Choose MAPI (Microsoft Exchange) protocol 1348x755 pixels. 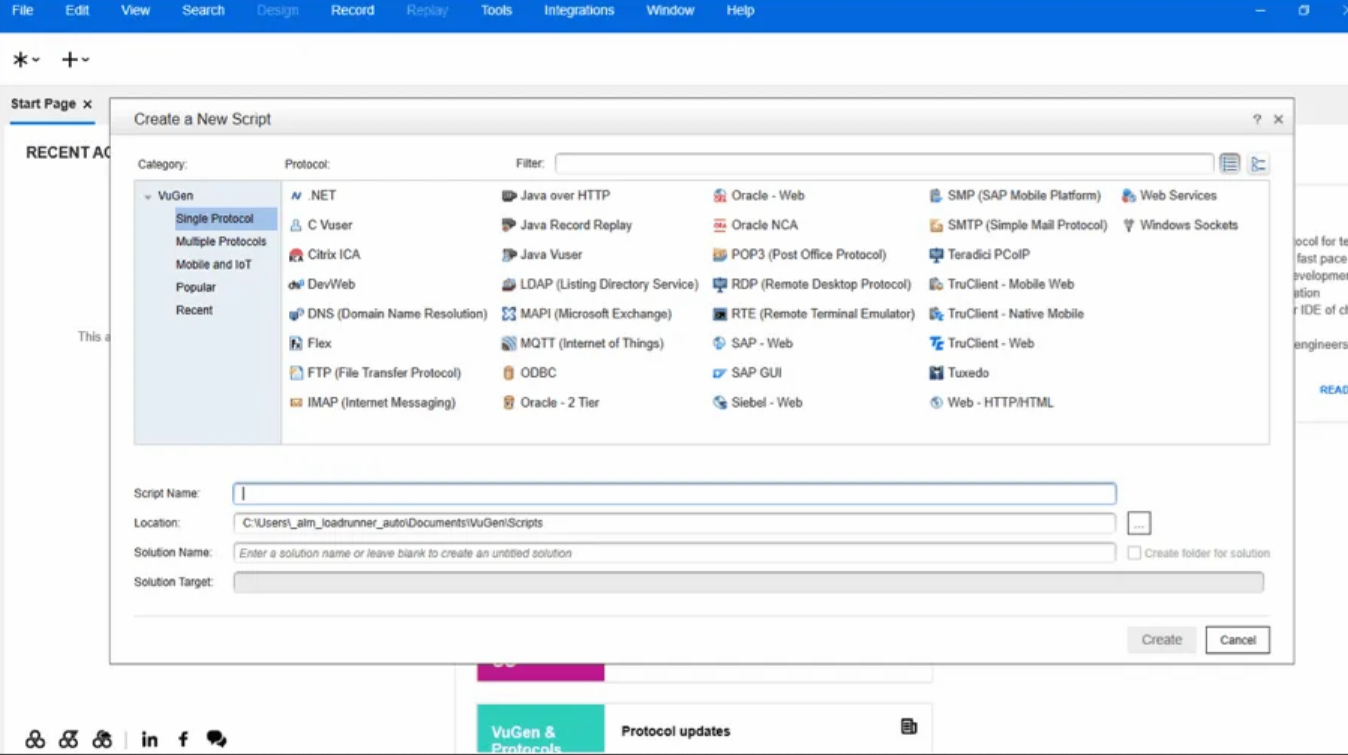point(587,314)
